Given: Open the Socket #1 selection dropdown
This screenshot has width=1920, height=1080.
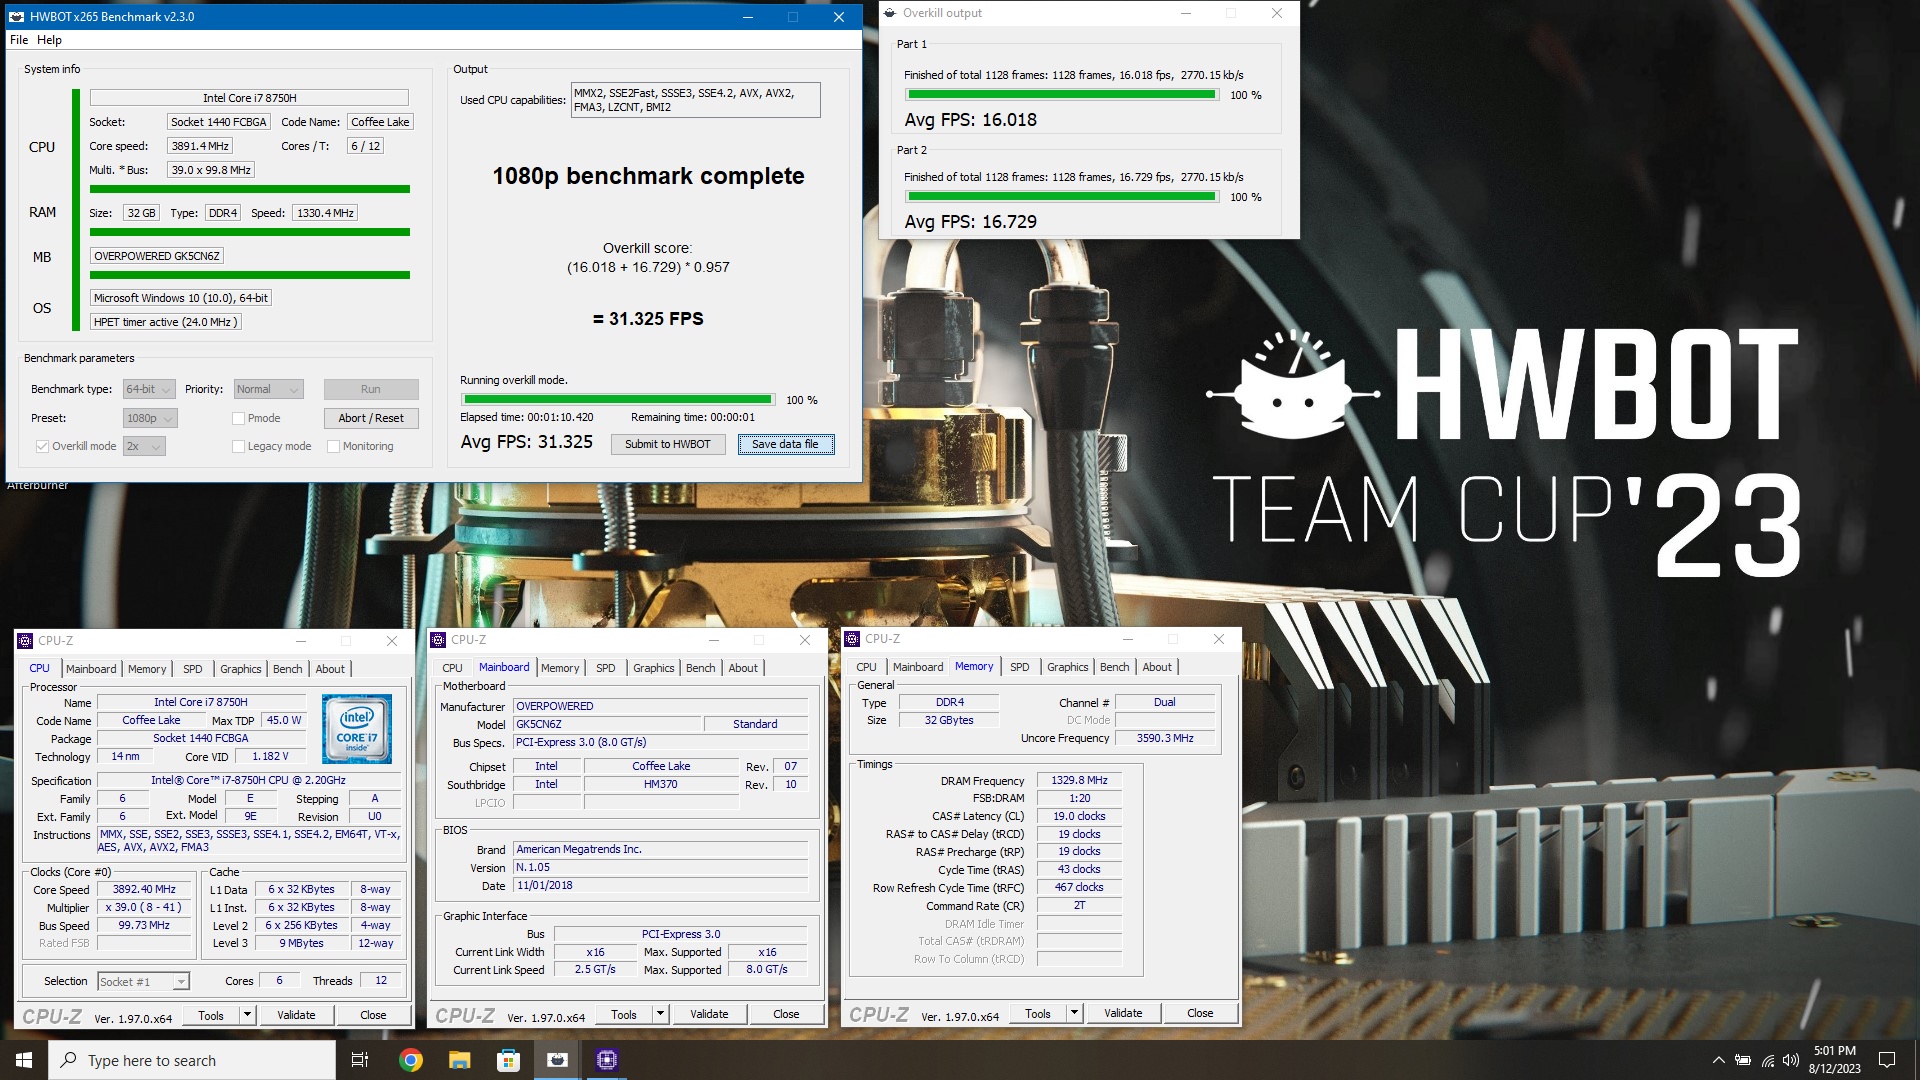Looking at the screenshot, I should pos(143,982).
